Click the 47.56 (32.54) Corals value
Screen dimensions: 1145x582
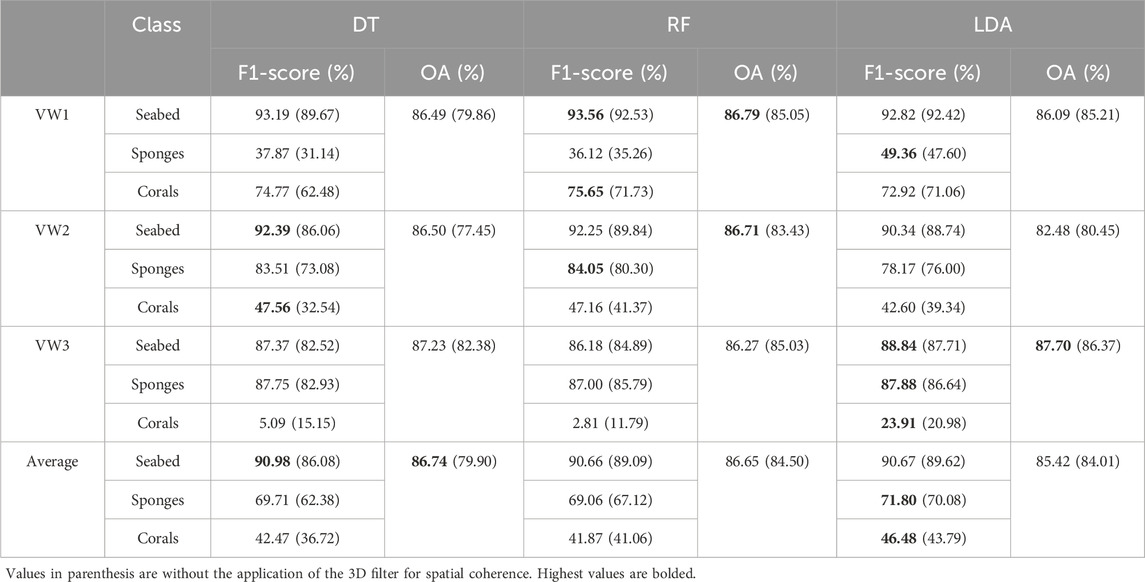298,307
